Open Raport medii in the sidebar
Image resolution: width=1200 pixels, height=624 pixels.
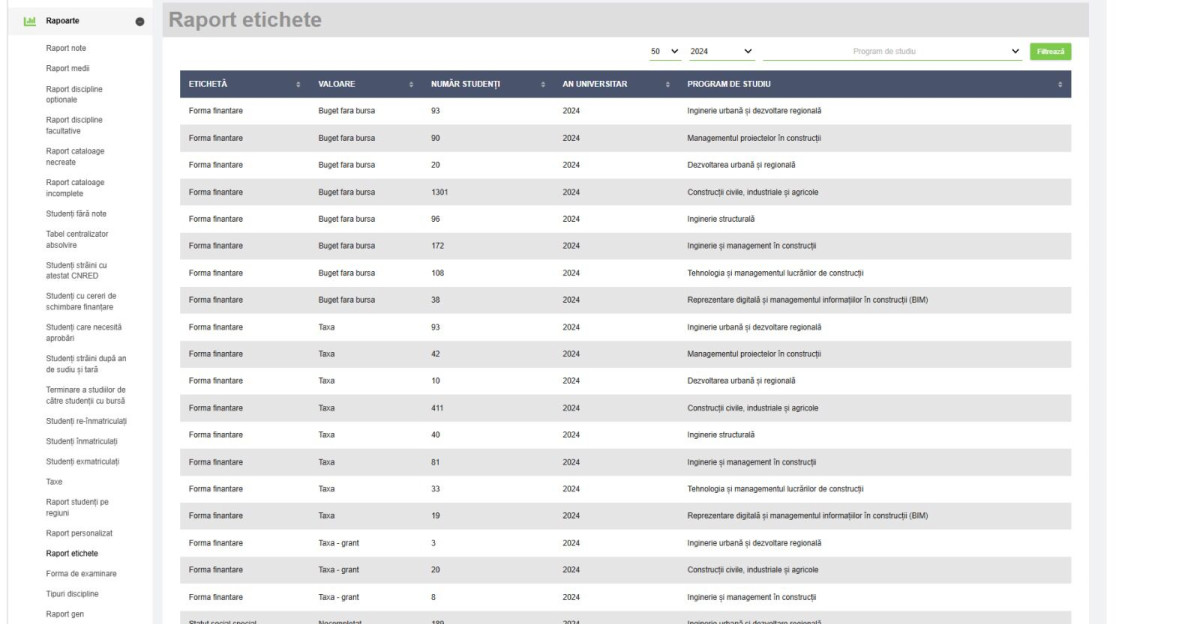(68, 69)
